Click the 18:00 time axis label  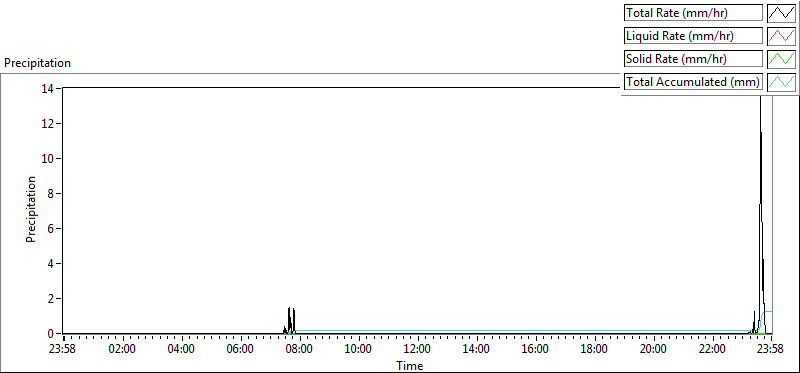click(x=595, y=350)
